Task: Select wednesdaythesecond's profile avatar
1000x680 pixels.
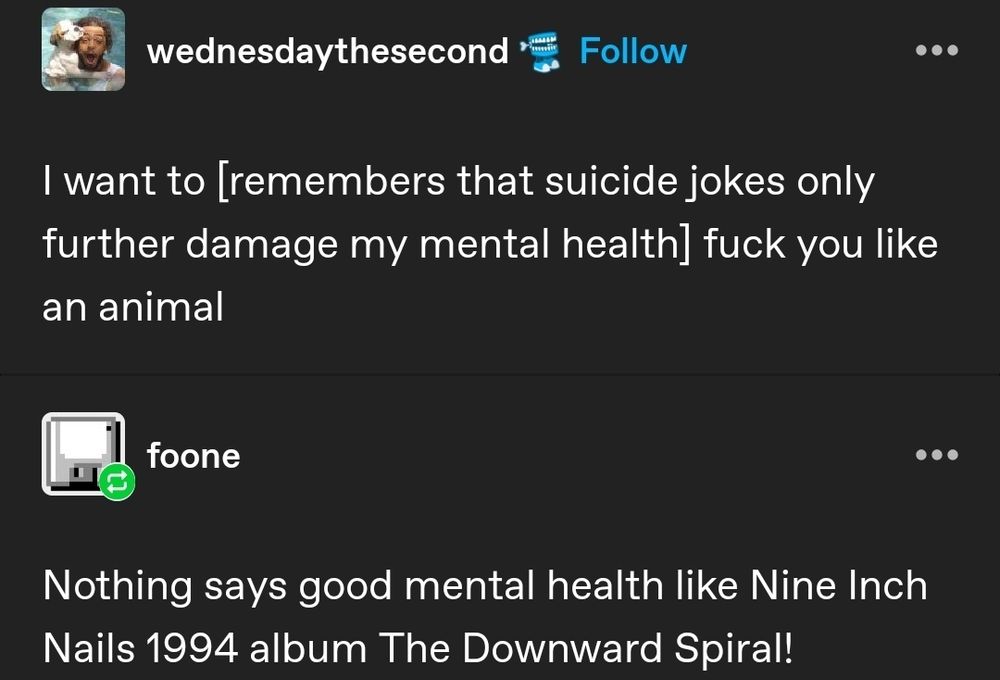Action: (84, 52)
